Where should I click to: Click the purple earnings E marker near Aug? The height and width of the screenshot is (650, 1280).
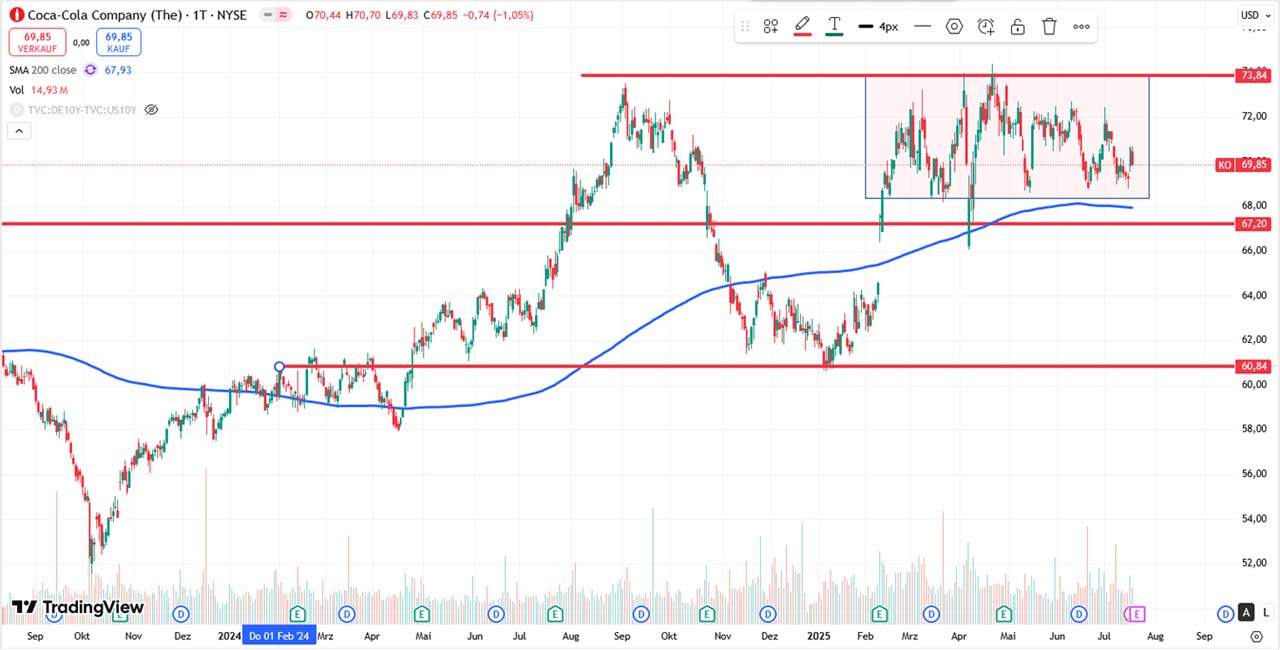pyautogui.click(x=1136, y=613)
